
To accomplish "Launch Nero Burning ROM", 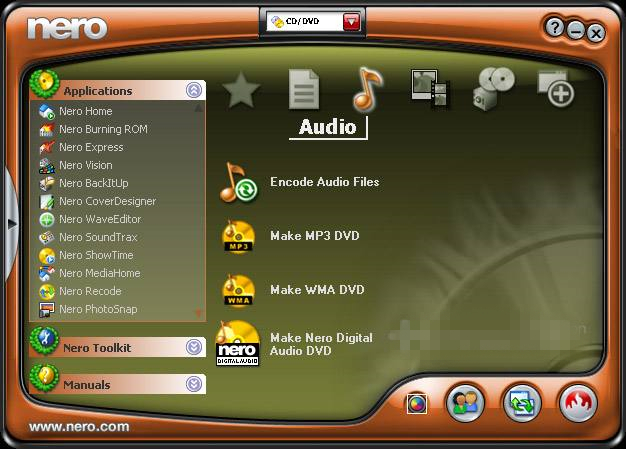I will 103,129.
